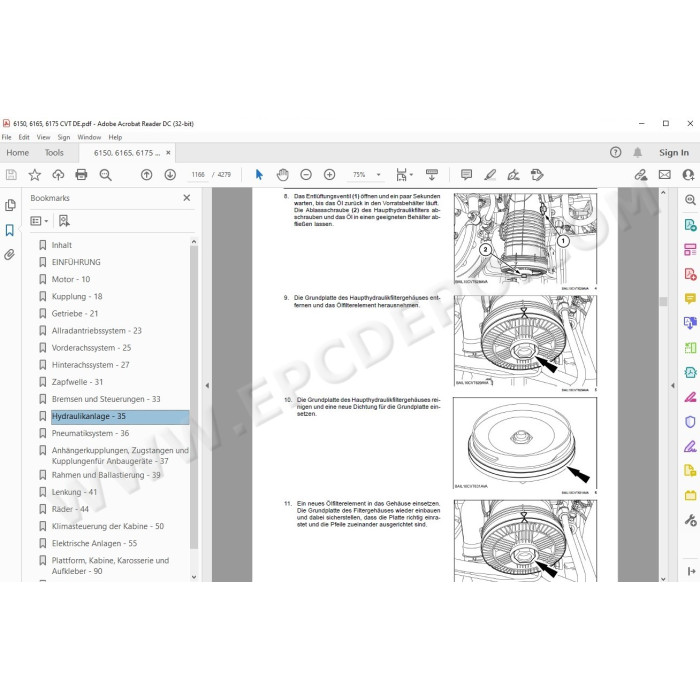Open the Export PDF tool in the right pane
The width and height of the screenshot is (700, 700).
[690, 225]
